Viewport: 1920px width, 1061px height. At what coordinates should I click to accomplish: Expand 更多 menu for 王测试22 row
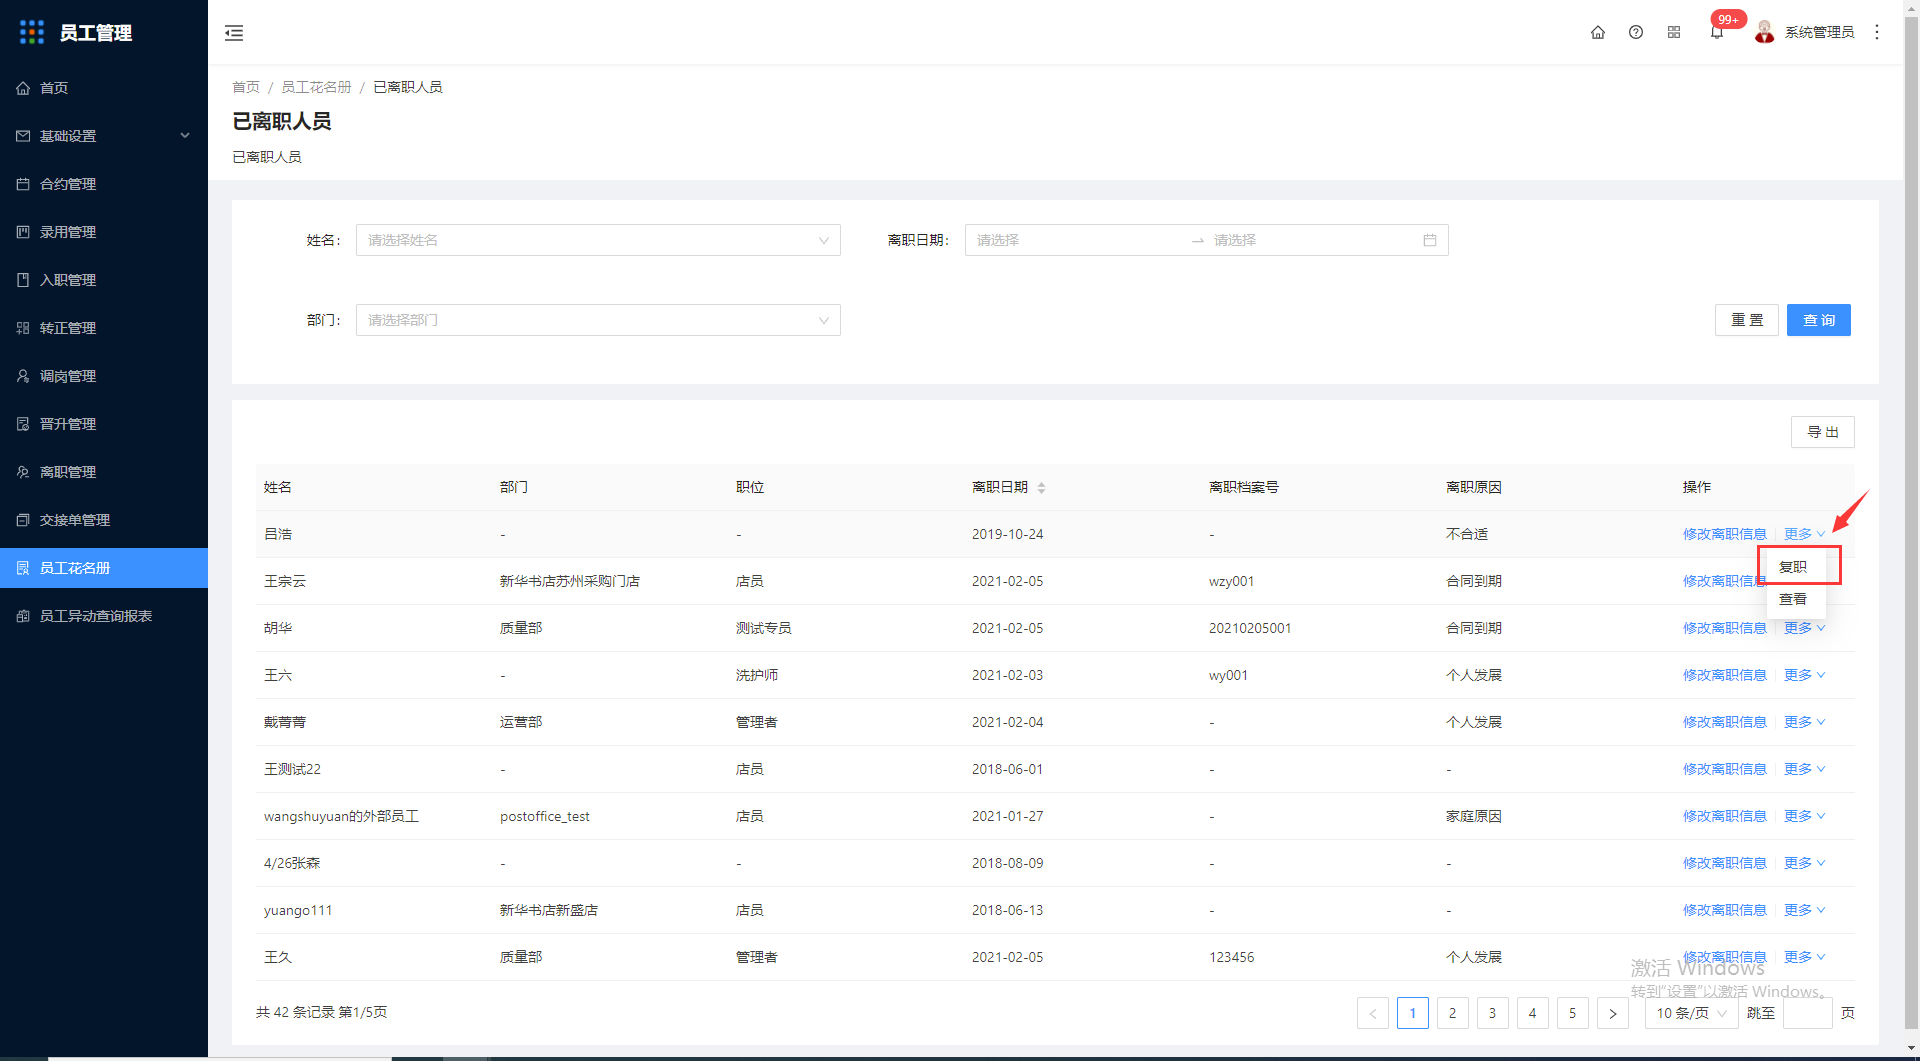pos(1805,769)
